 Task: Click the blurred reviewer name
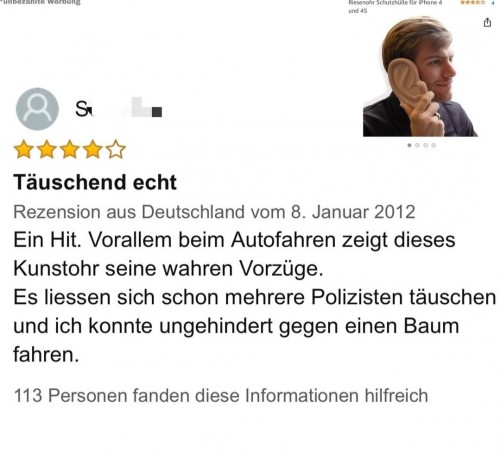[x=119, y=108]
